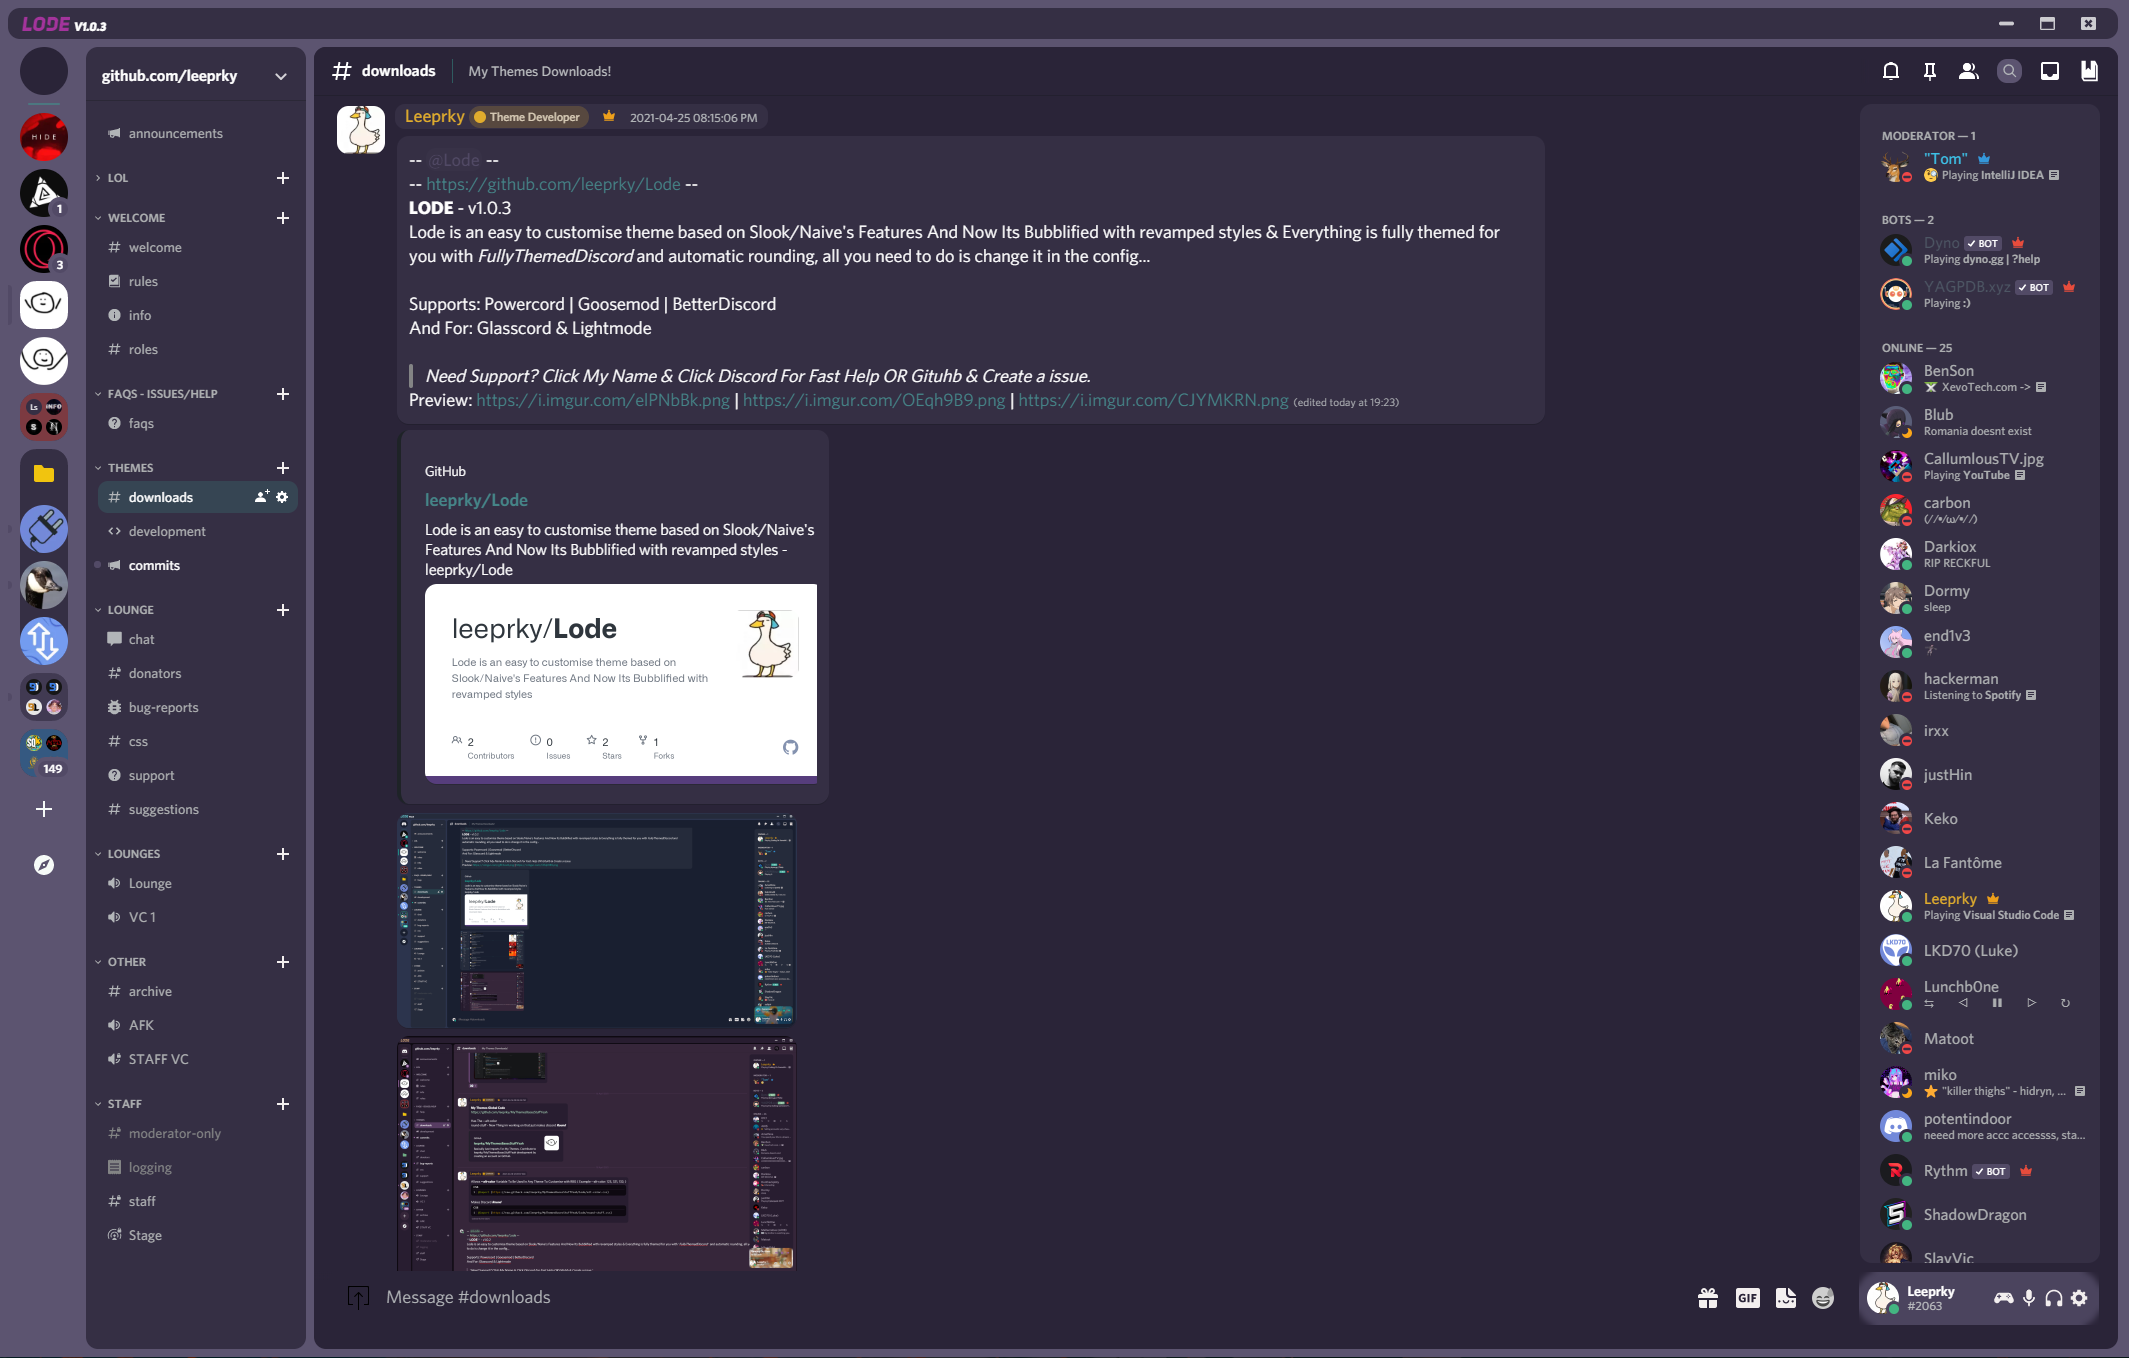The width and height of the screenshot is (2129, 1358).
Task: Click the upload attachment button
Action: pos(358,1297)
